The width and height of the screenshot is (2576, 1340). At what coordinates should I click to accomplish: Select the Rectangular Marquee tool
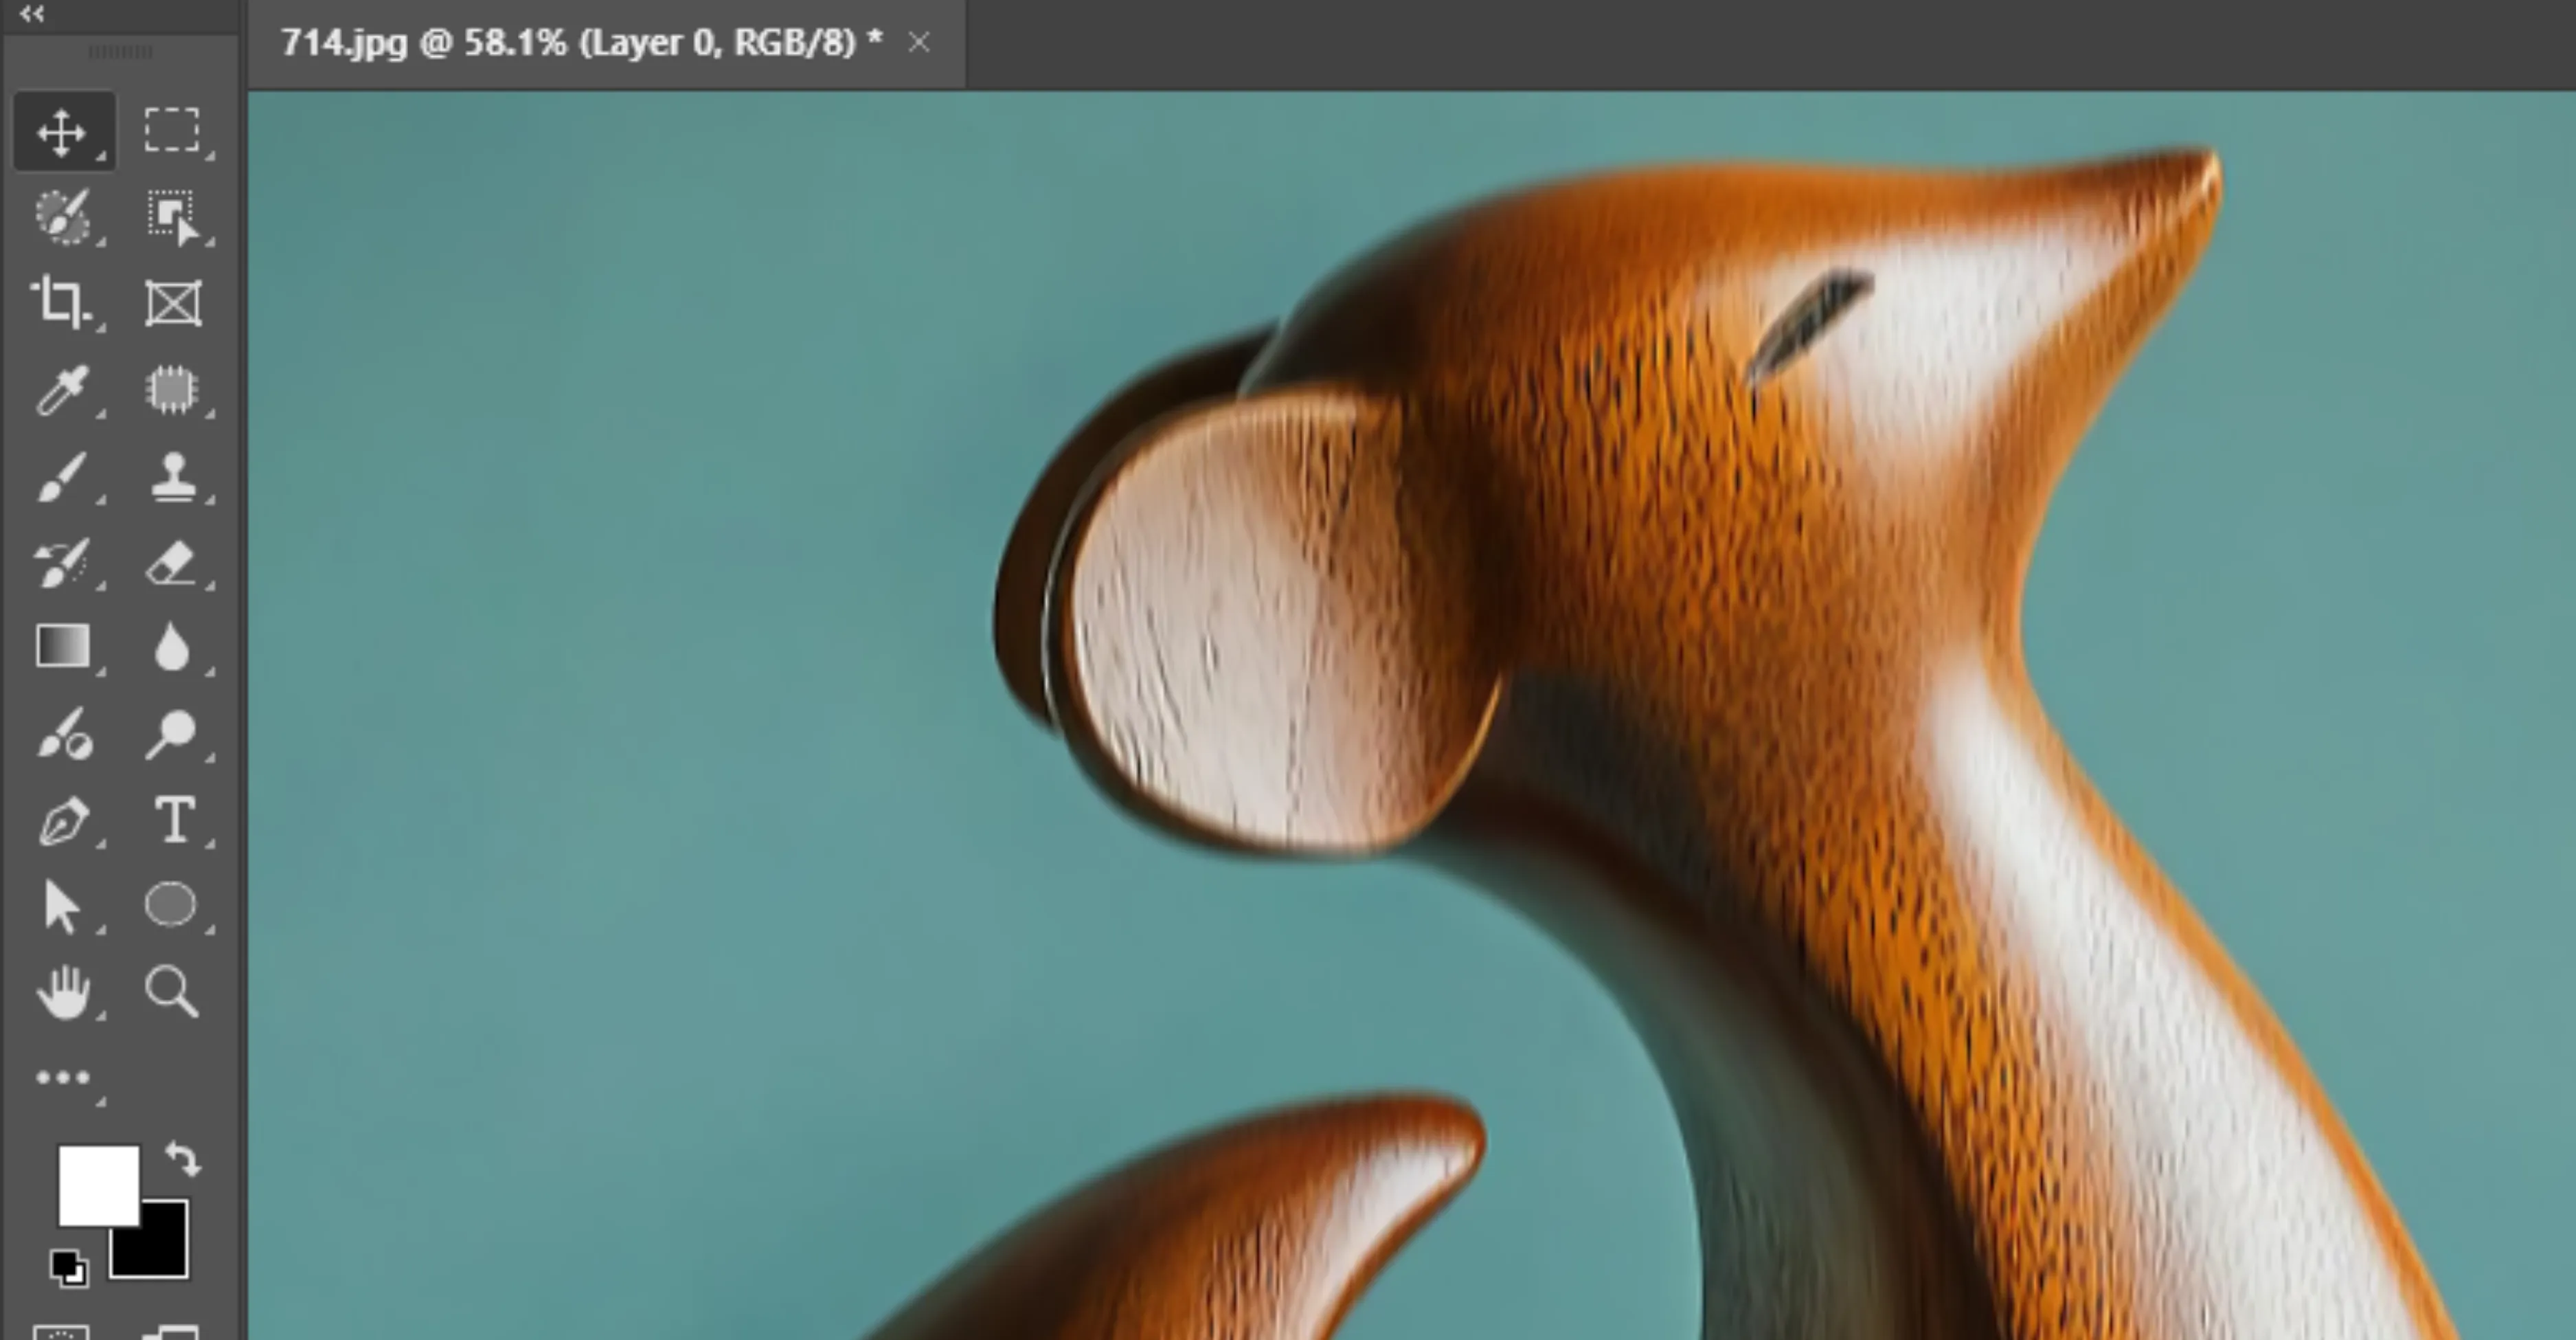tap(172, 131)
